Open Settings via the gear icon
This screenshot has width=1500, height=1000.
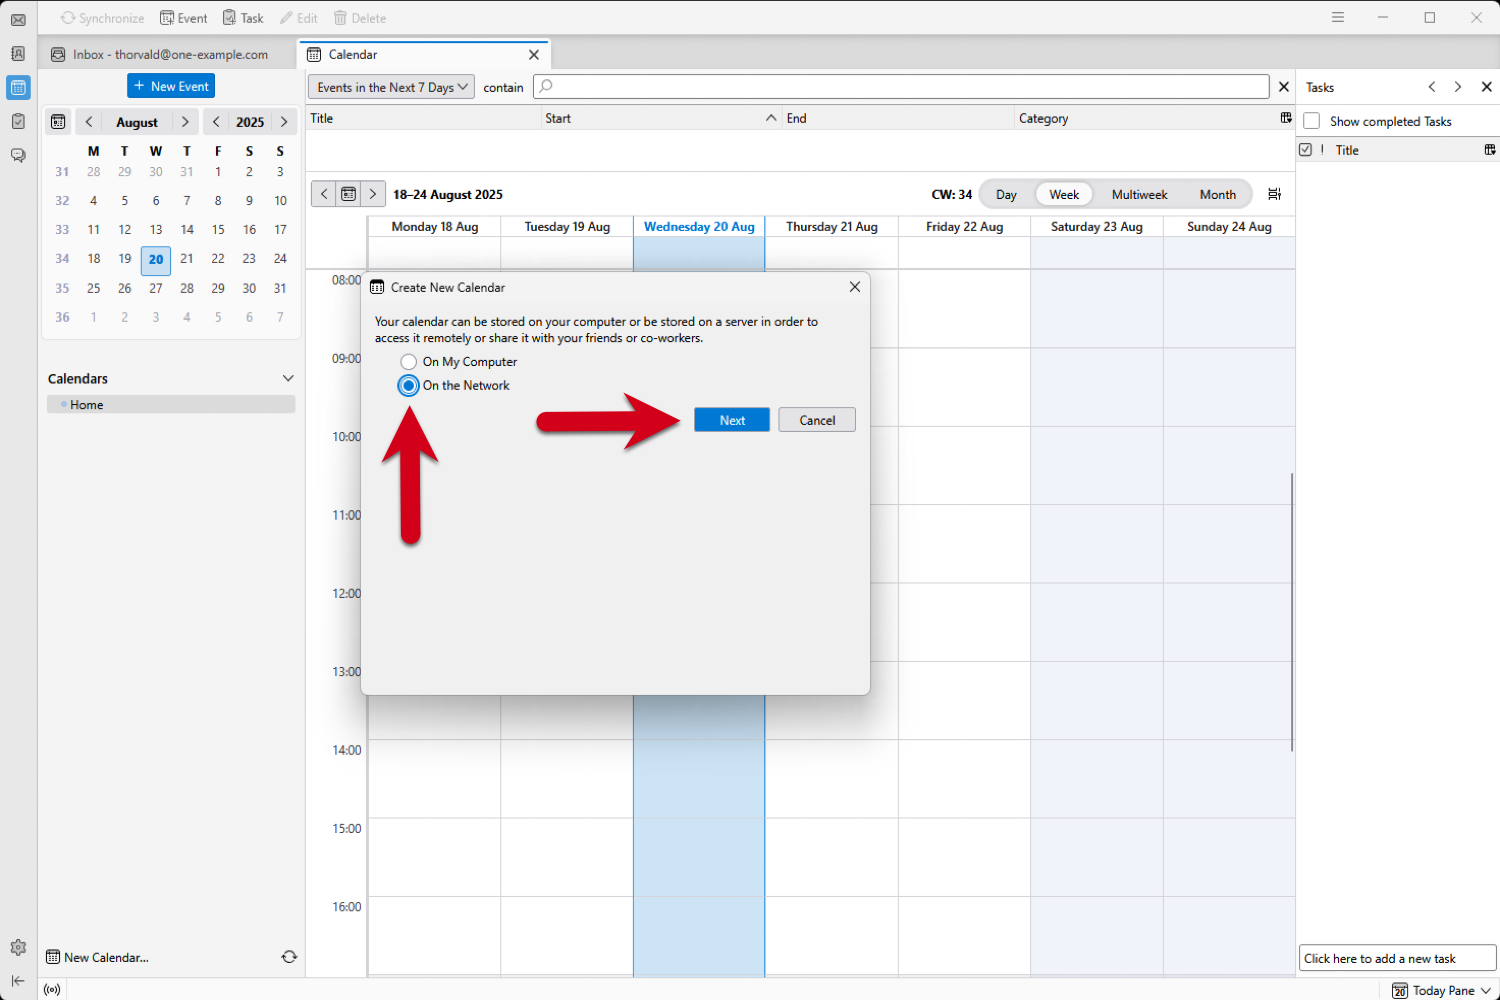[18, 947]
